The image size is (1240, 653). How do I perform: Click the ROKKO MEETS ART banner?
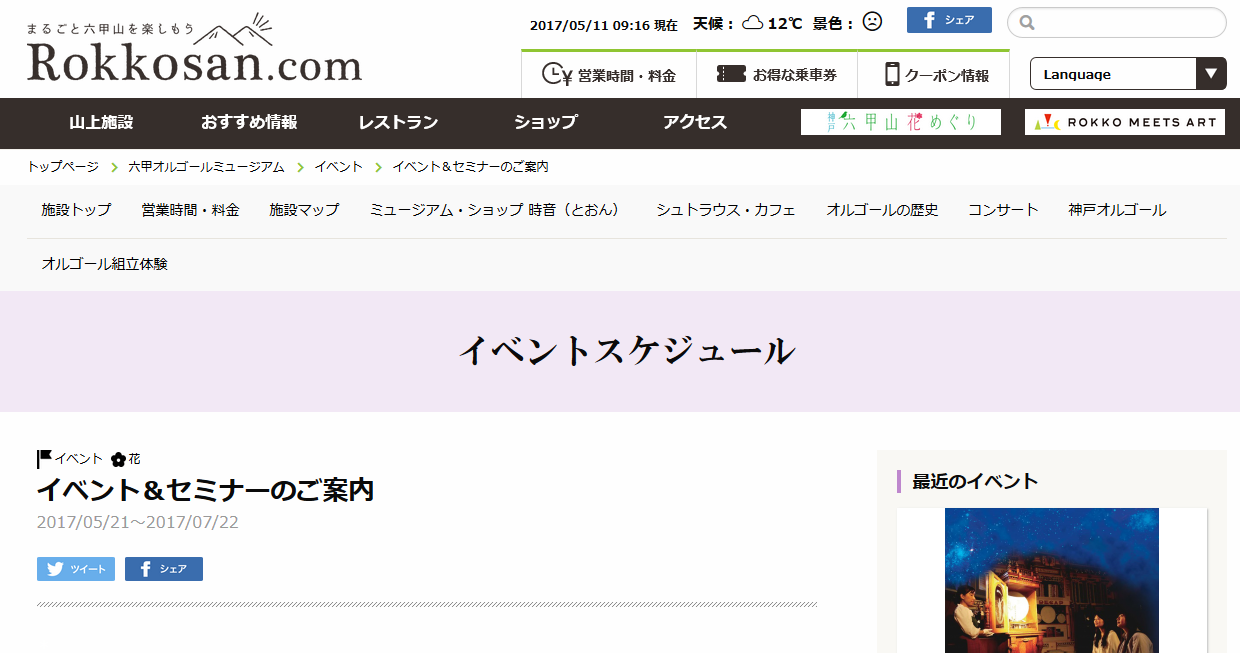pos(1125,122)
